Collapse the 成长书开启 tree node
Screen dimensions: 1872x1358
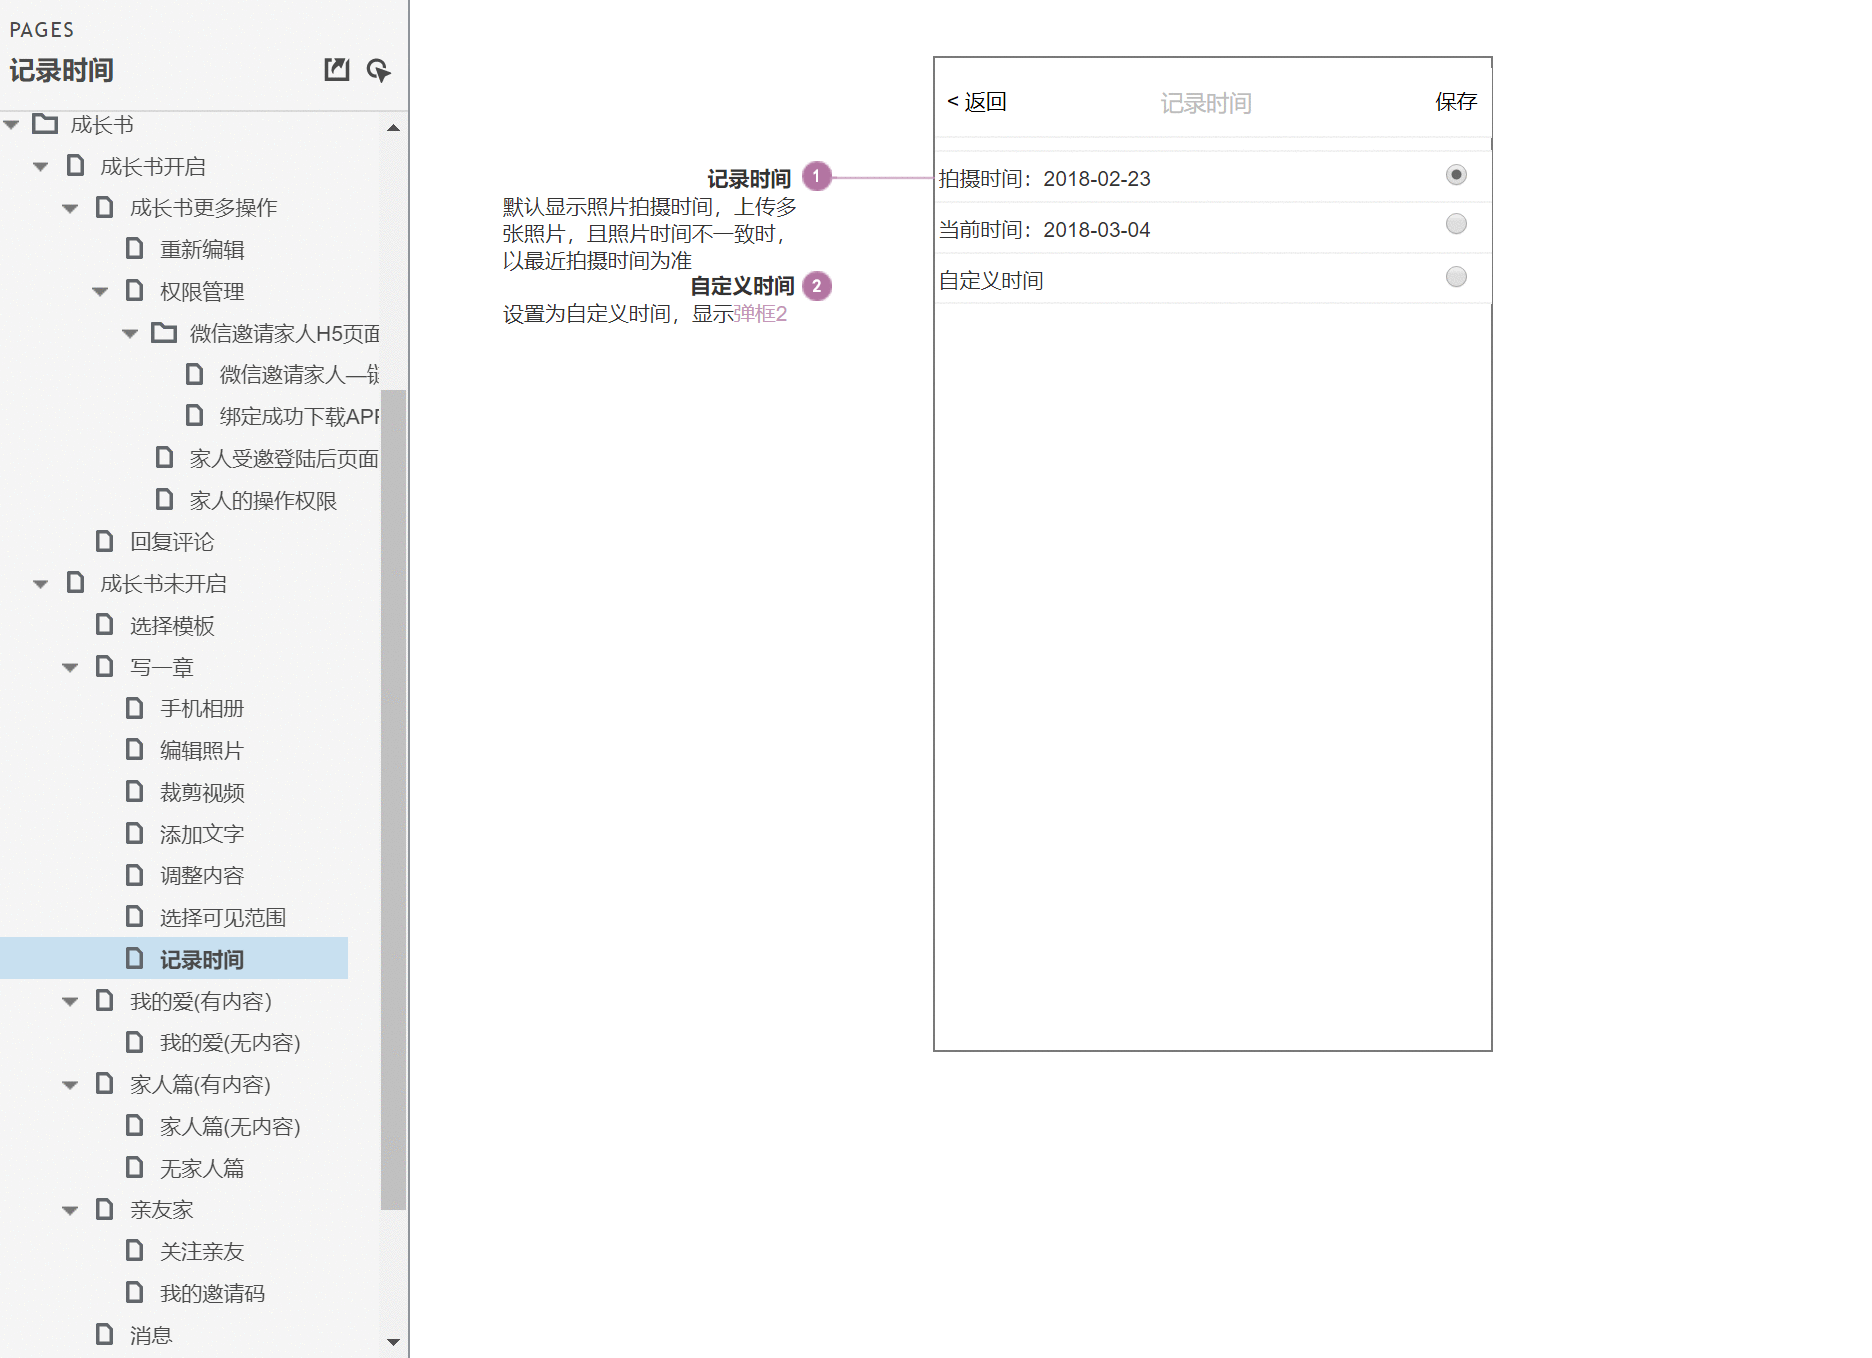click(41, 167)
